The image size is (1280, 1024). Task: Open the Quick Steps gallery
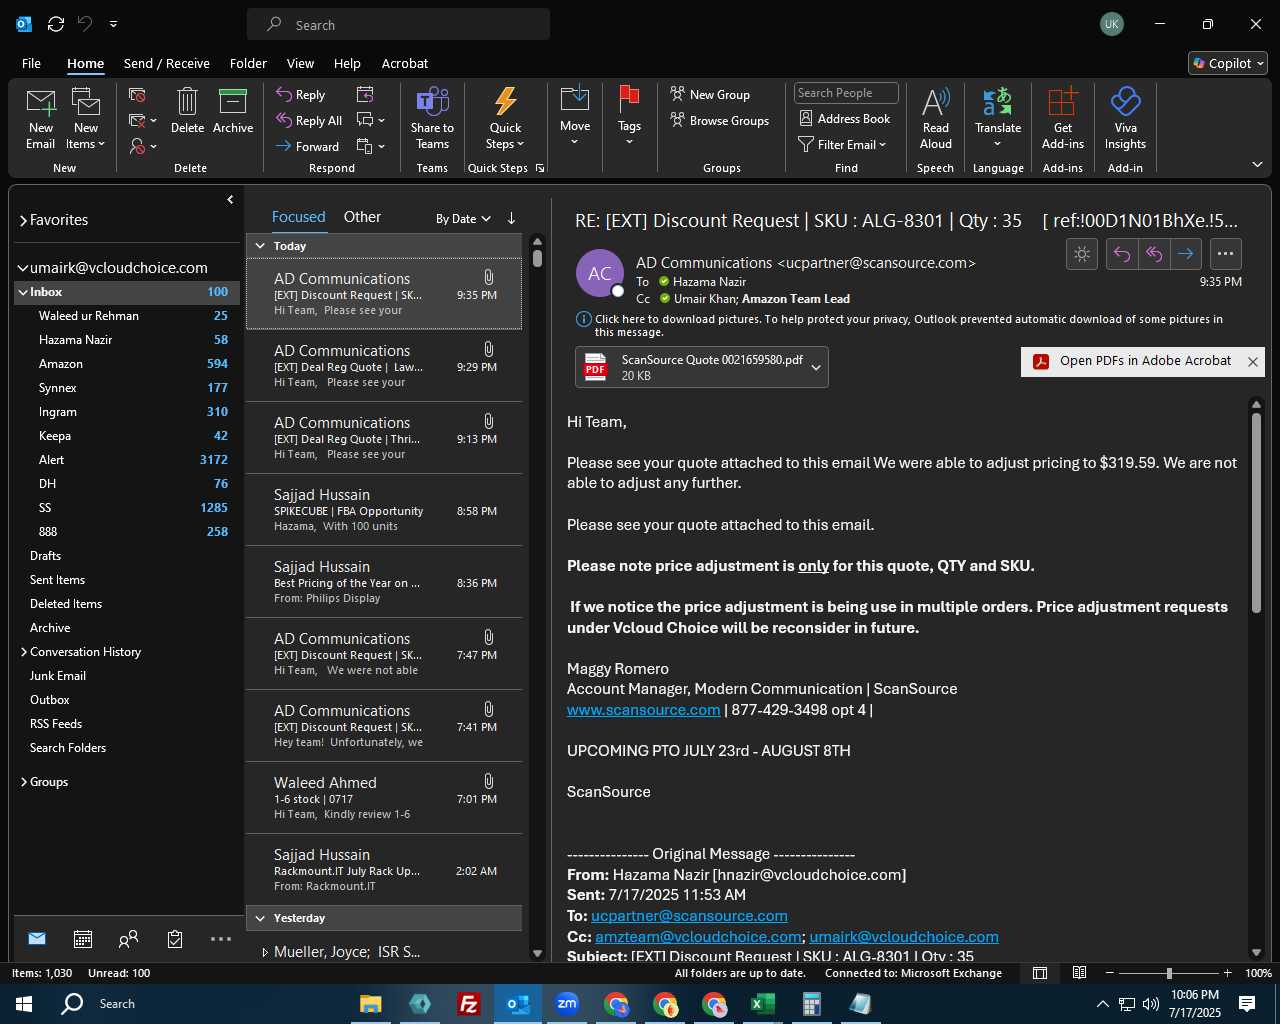(505, 119)
